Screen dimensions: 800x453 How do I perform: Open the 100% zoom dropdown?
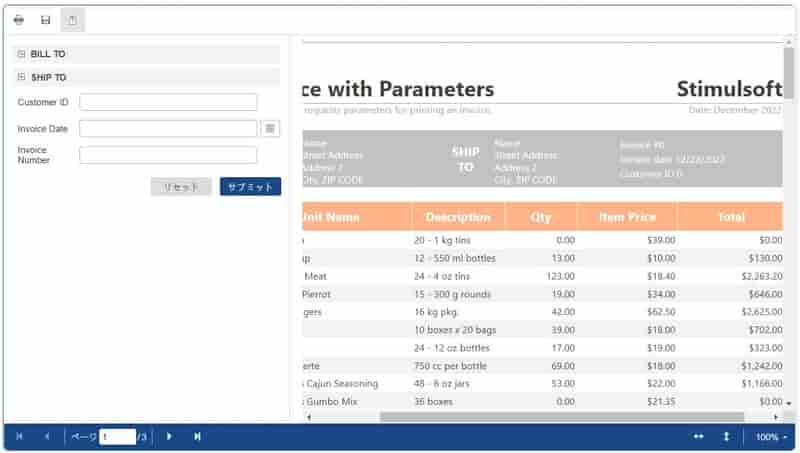point(771,437)
